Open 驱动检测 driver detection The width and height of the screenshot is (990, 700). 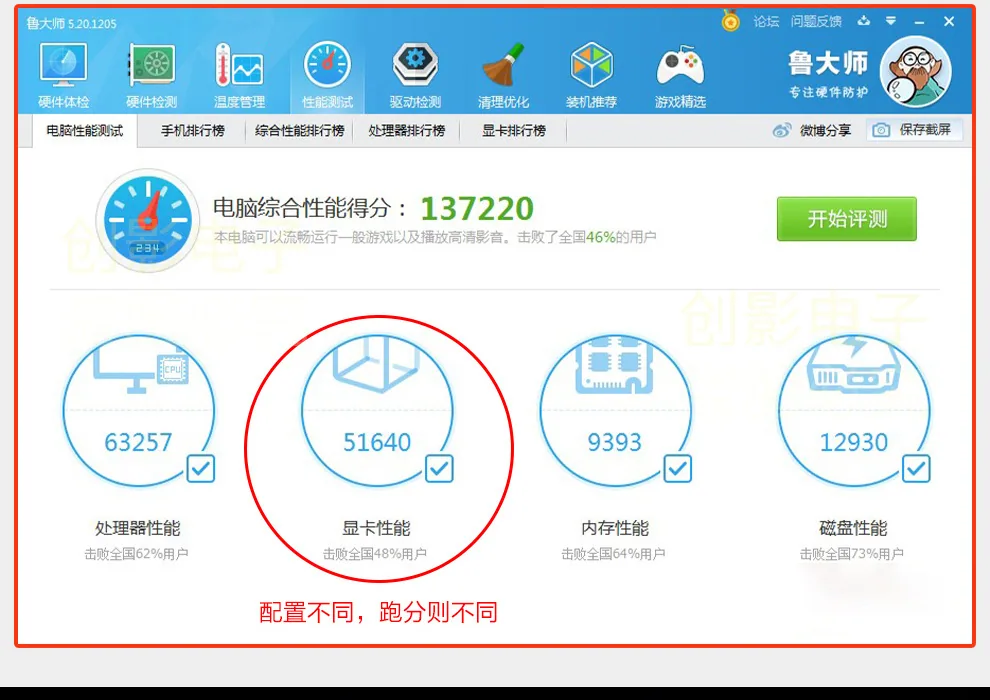click(415, 76)
